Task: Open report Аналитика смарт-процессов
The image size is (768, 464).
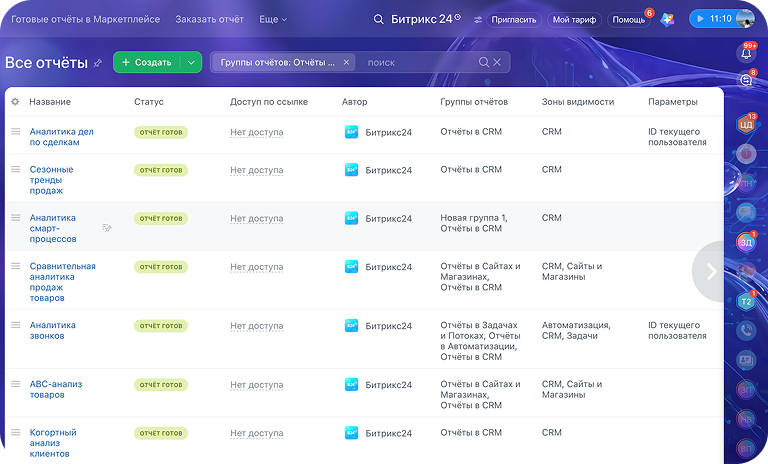Action: 53,228
